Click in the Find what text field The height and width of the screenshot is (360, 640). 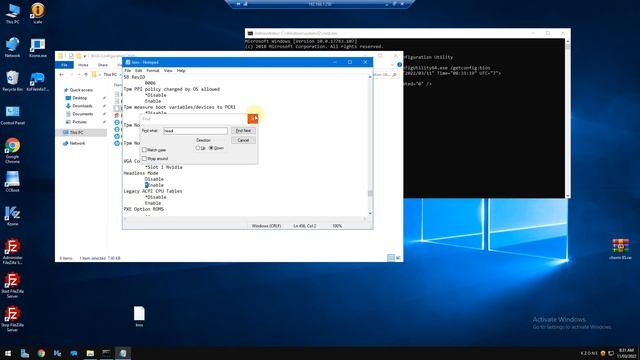pyautogui.click(x=195, y=131)
